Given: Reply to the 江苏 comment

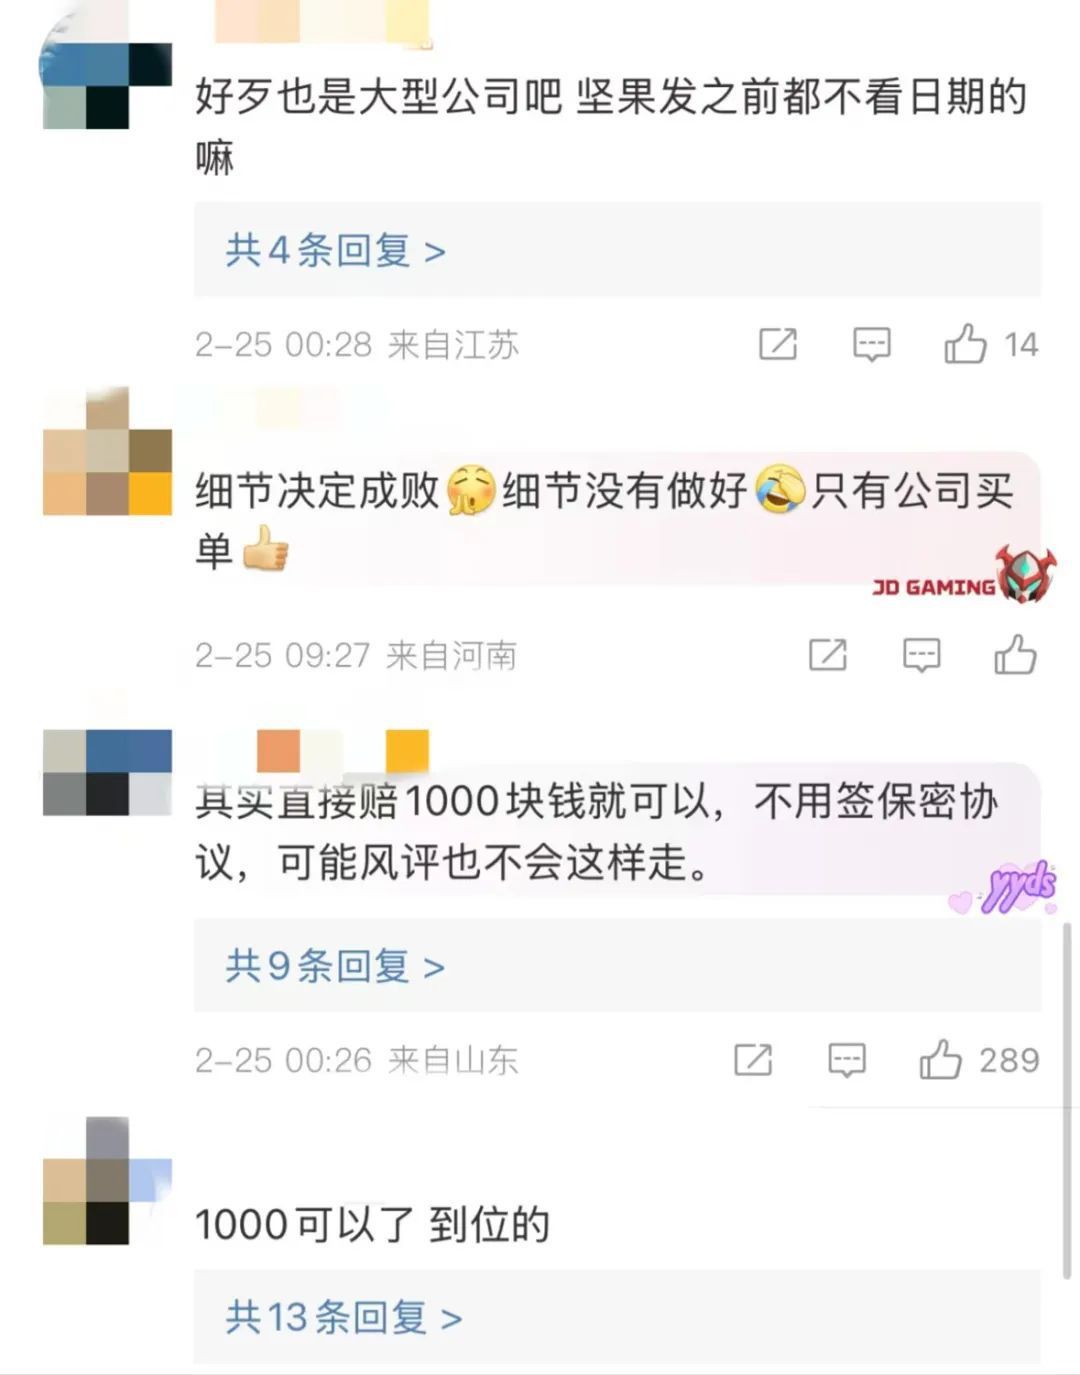Looking at the screenshot, I should click(x=871, y=344).
